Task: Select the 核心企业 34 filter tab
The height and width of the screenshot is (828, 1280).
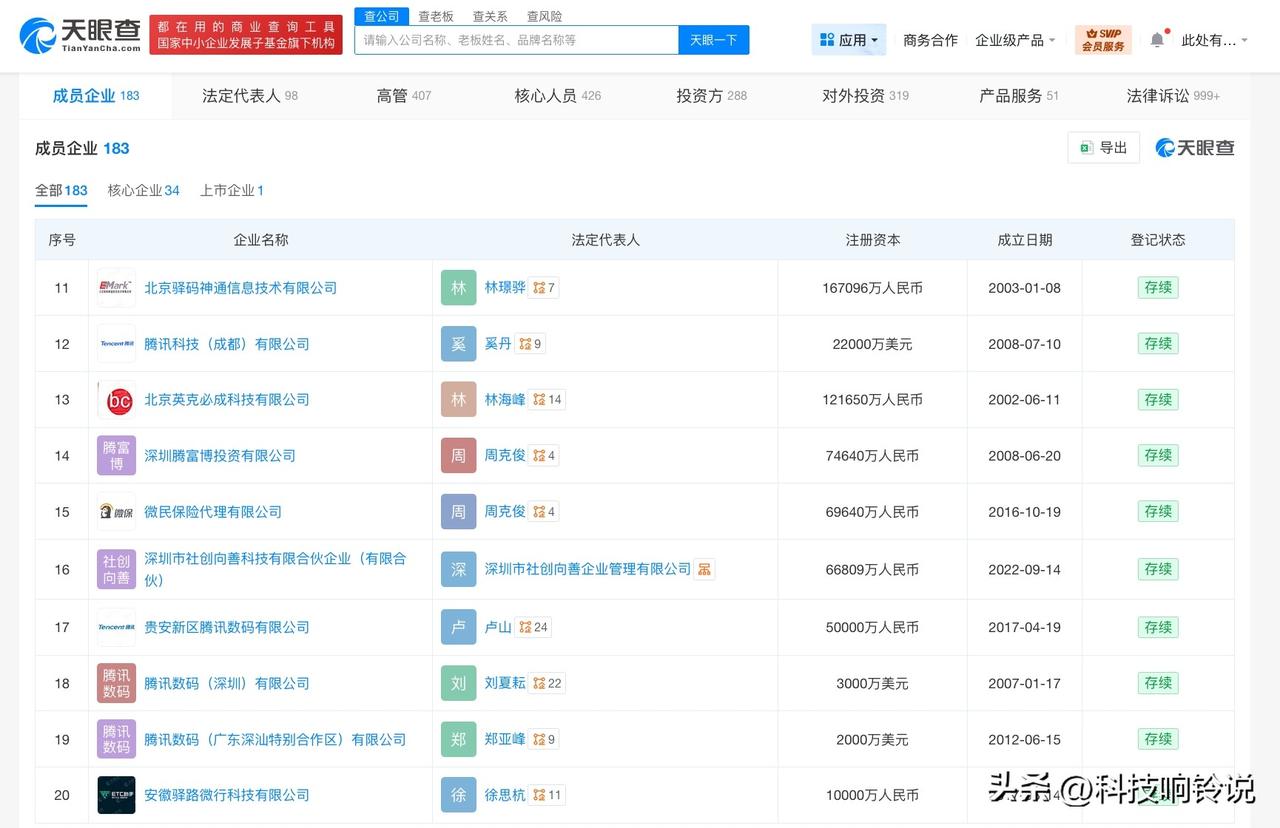Action: [143, 190]
